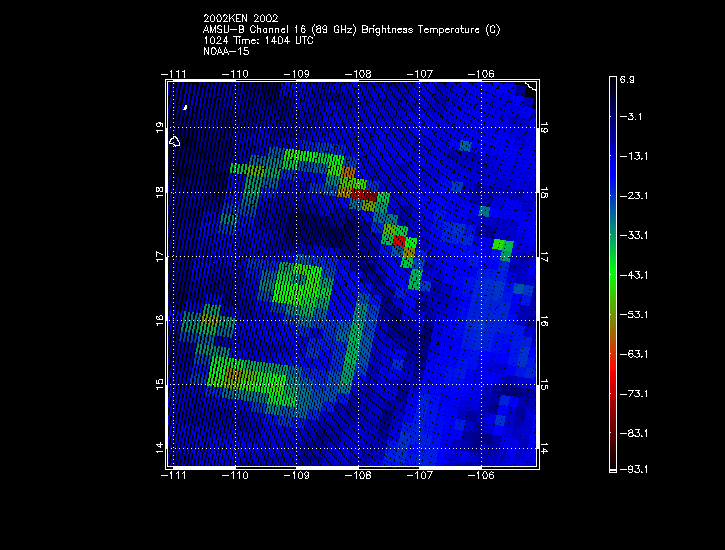Click the AMSU-B Channel 16 Brightness Temperature heading

(x=351, y=29)
